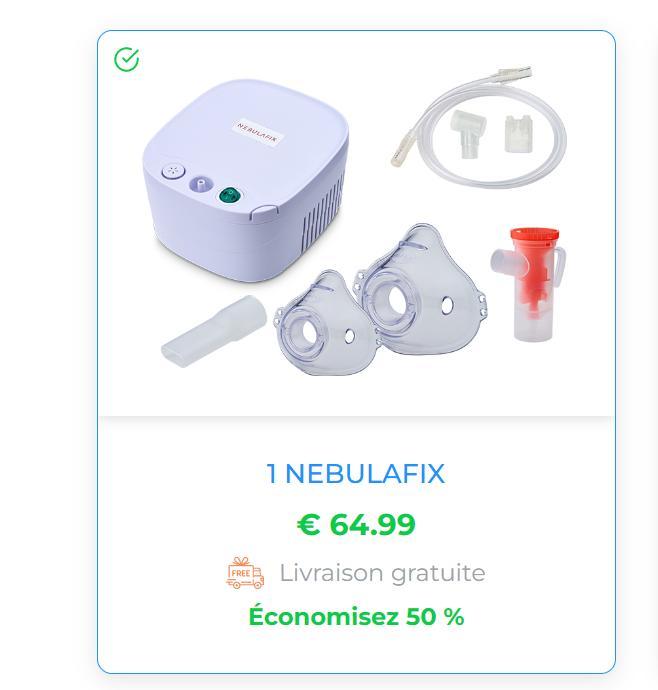
Task: Click the orange medication cup chamber
Action: pyautogui.click(x=529, y=283)
